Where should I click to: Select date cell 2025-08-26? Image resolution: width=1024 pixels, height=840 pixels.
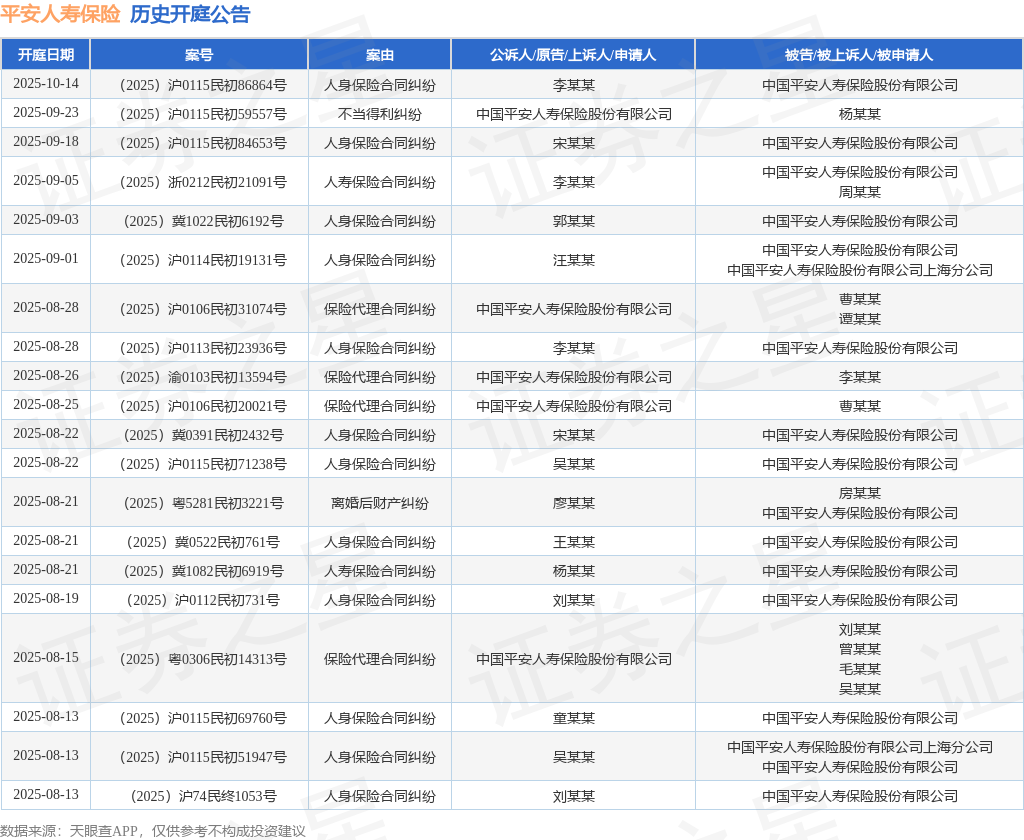(46, 376)
